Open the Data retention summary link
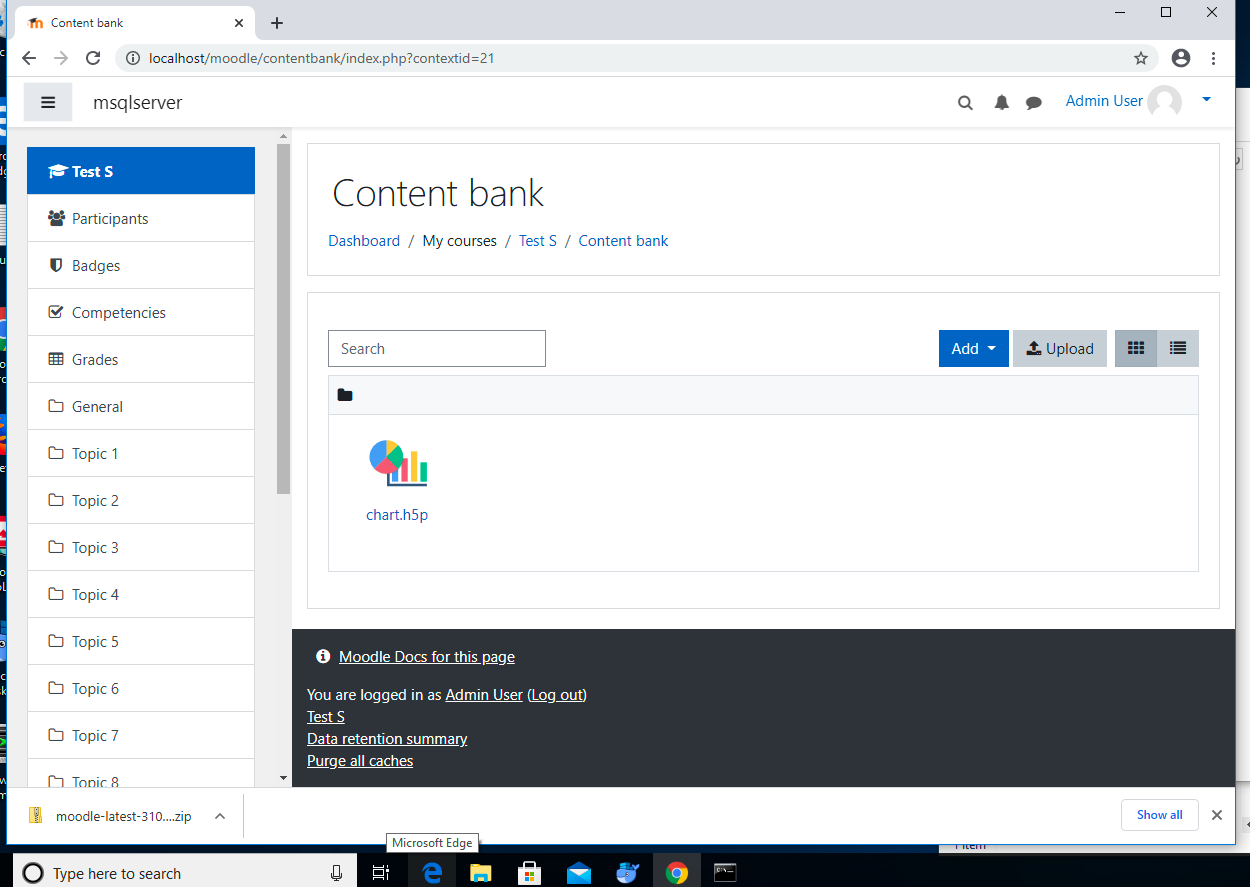 pos(387,738)
